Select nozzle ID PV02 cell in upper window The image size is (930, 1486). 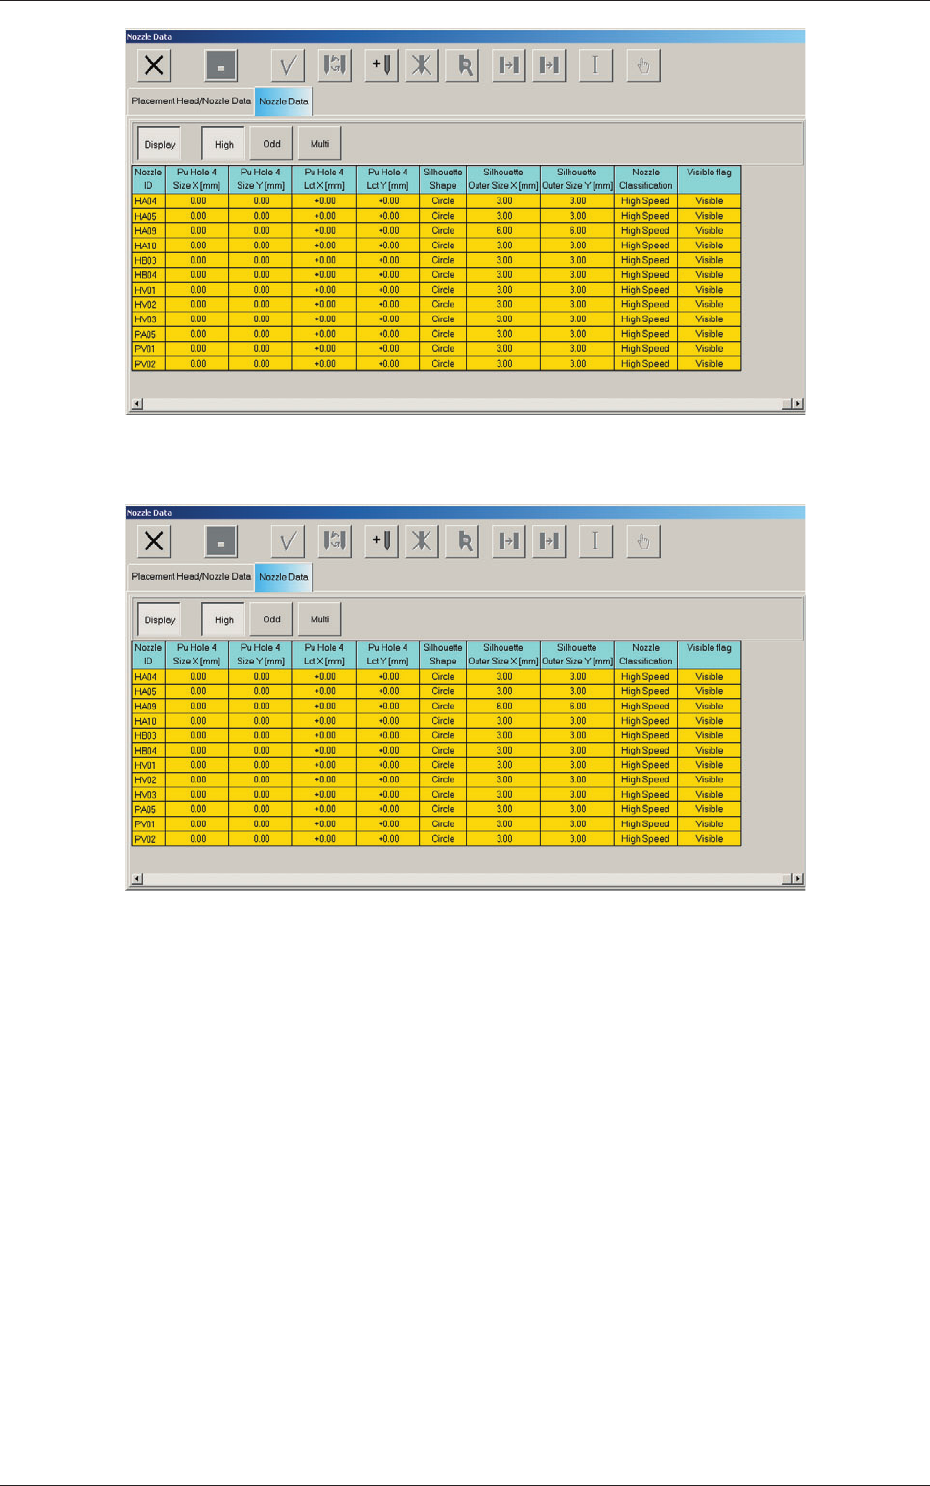click(148, 364)
